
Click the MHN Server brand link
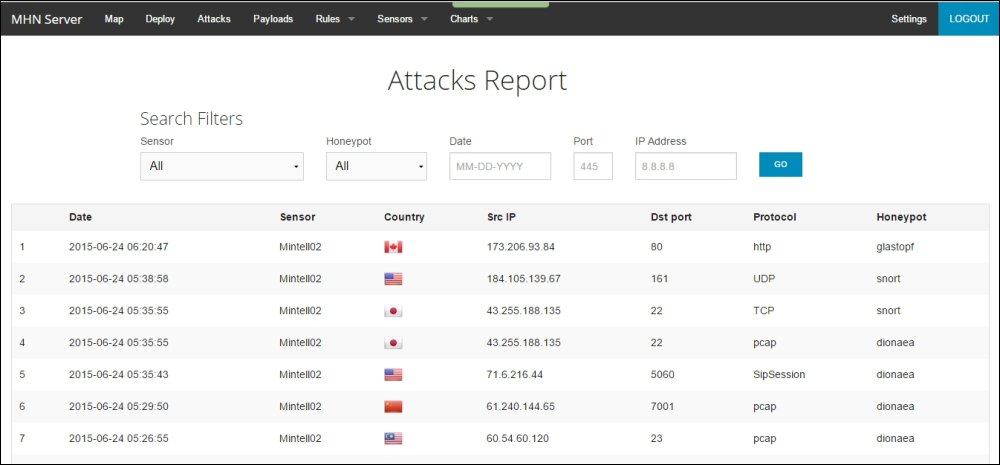pos(47,19)
